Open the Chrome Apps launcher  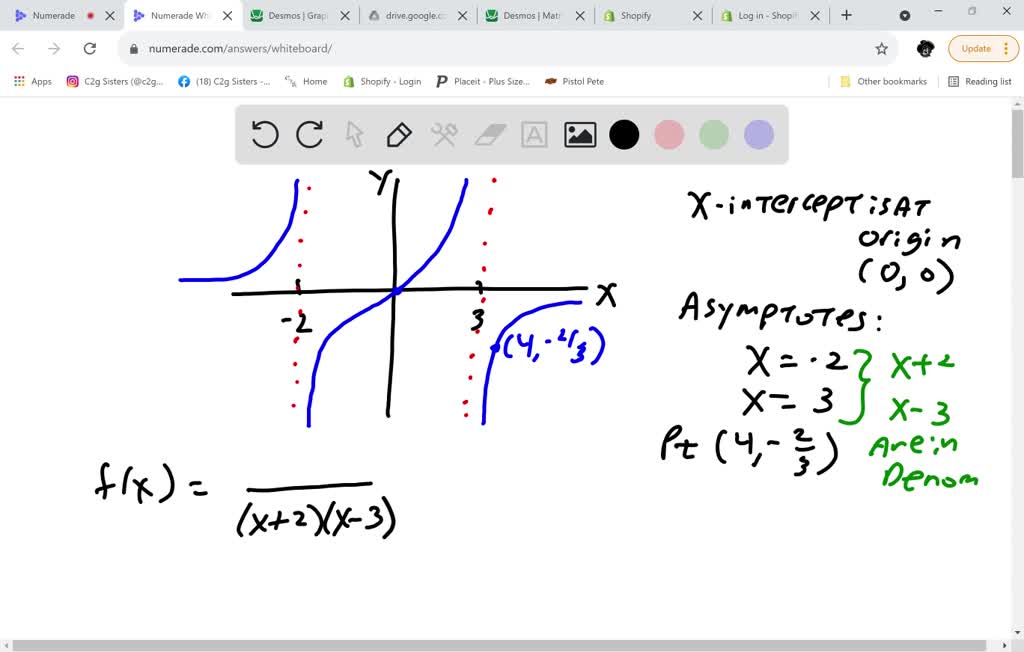(18, 81)
